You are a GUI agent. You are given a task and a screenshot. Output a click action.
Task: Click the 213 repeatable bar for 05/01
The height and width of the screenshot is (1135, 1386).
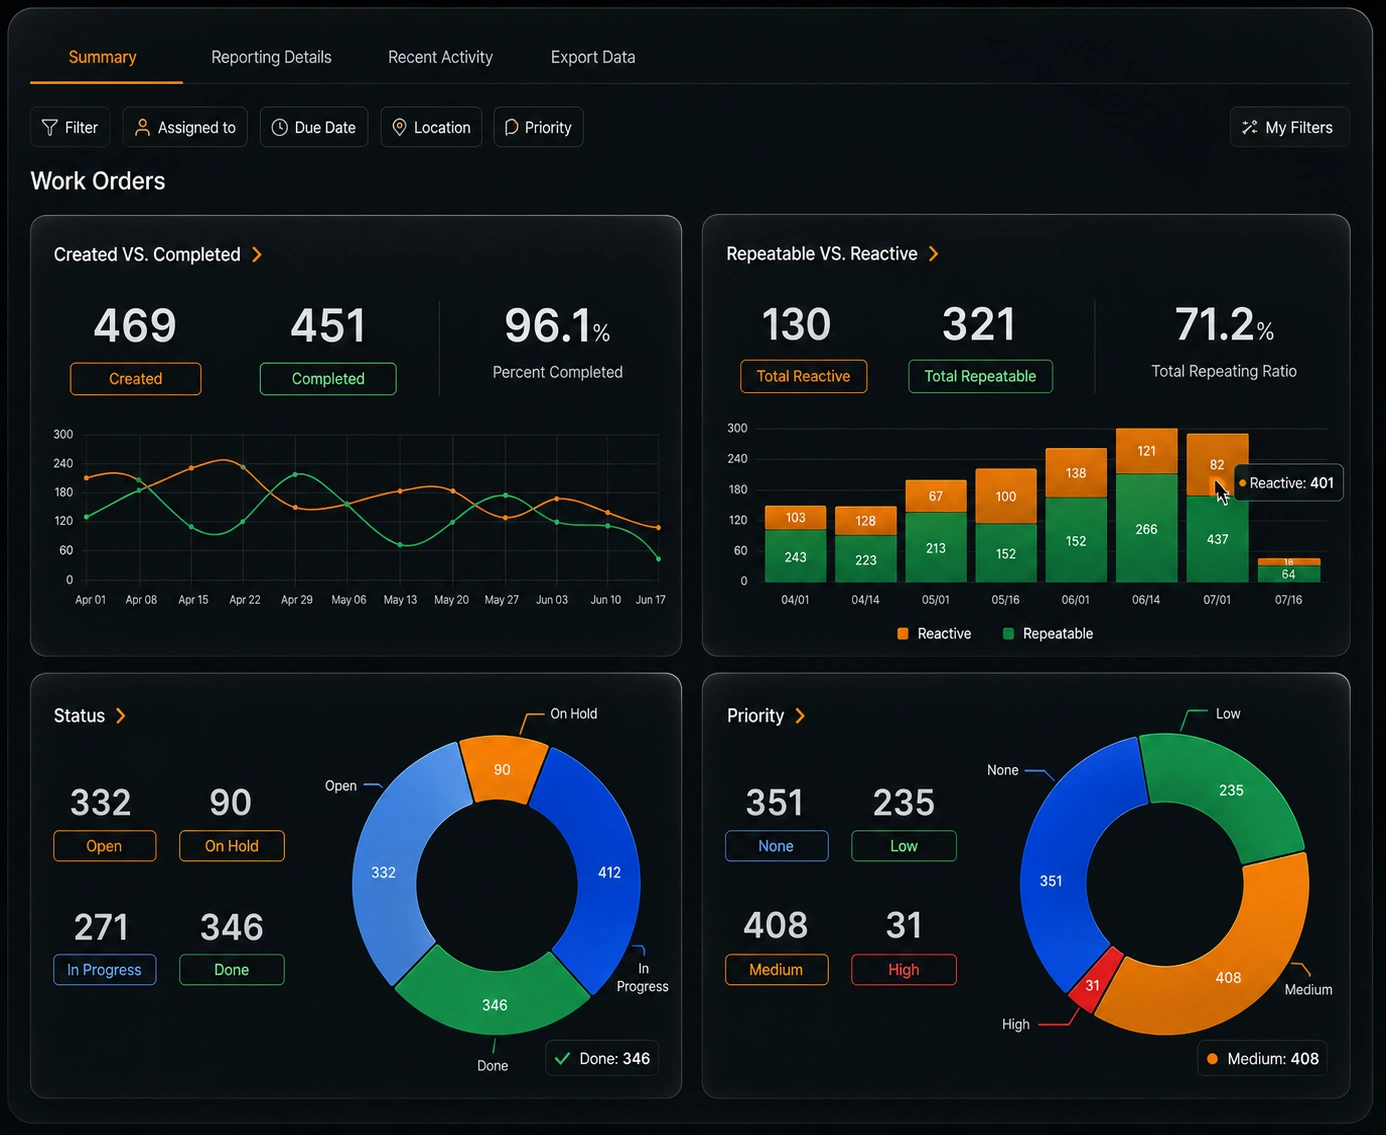pos(936,548)
